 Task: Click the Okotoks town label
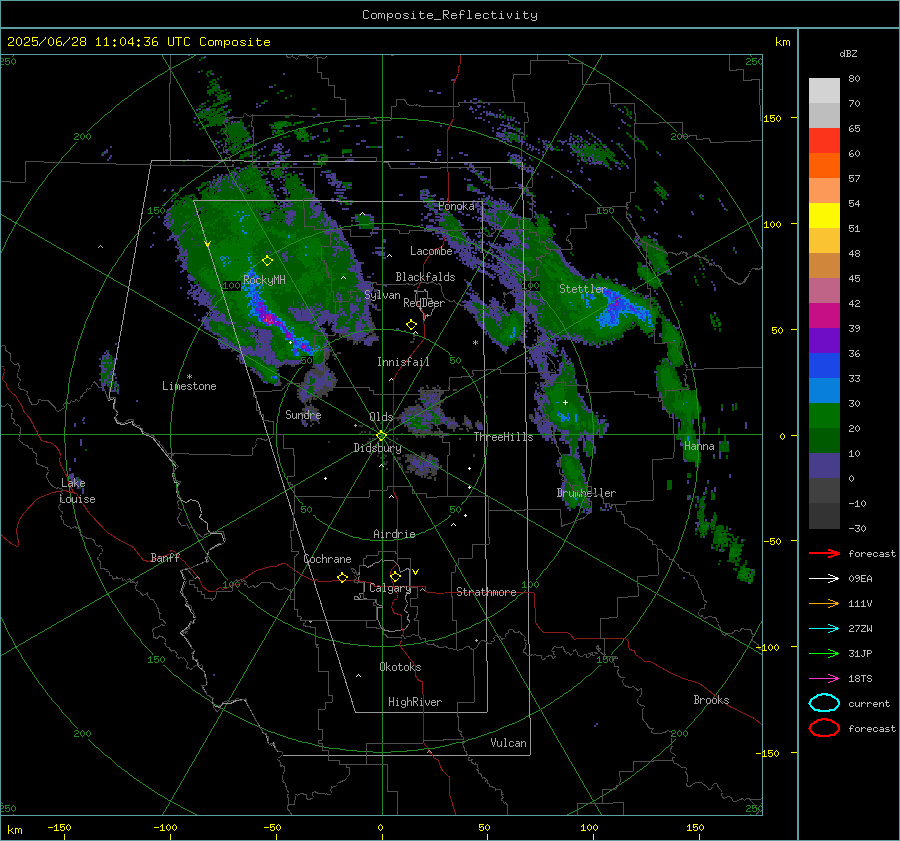pyautogui.click(x=400, y=667)
